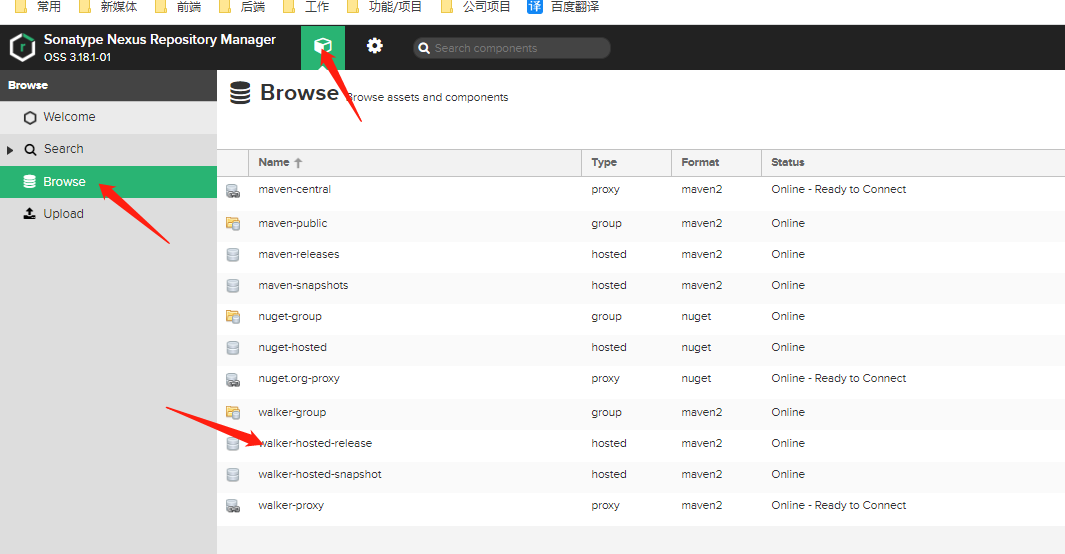1065x554 pixels.
Task: Open the walker-group repository
Action: [x=292, y=412]
